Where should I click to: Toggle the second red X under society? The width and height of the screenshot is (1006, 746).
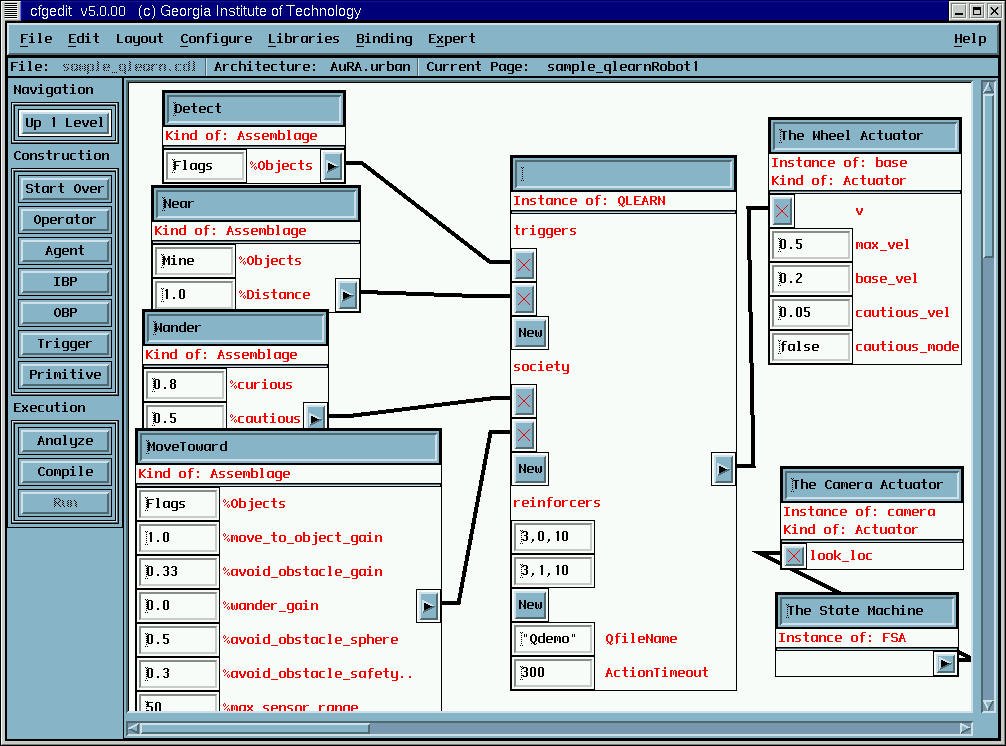tap(524, 435)
